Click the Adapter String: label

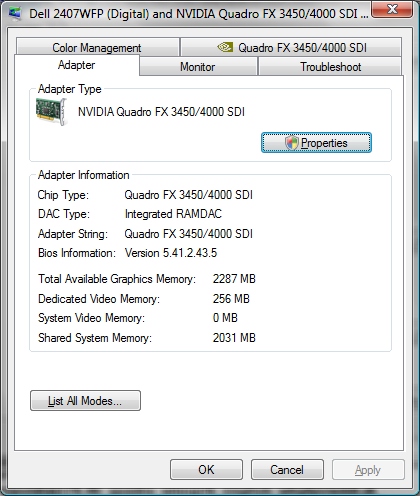[73, 234]
